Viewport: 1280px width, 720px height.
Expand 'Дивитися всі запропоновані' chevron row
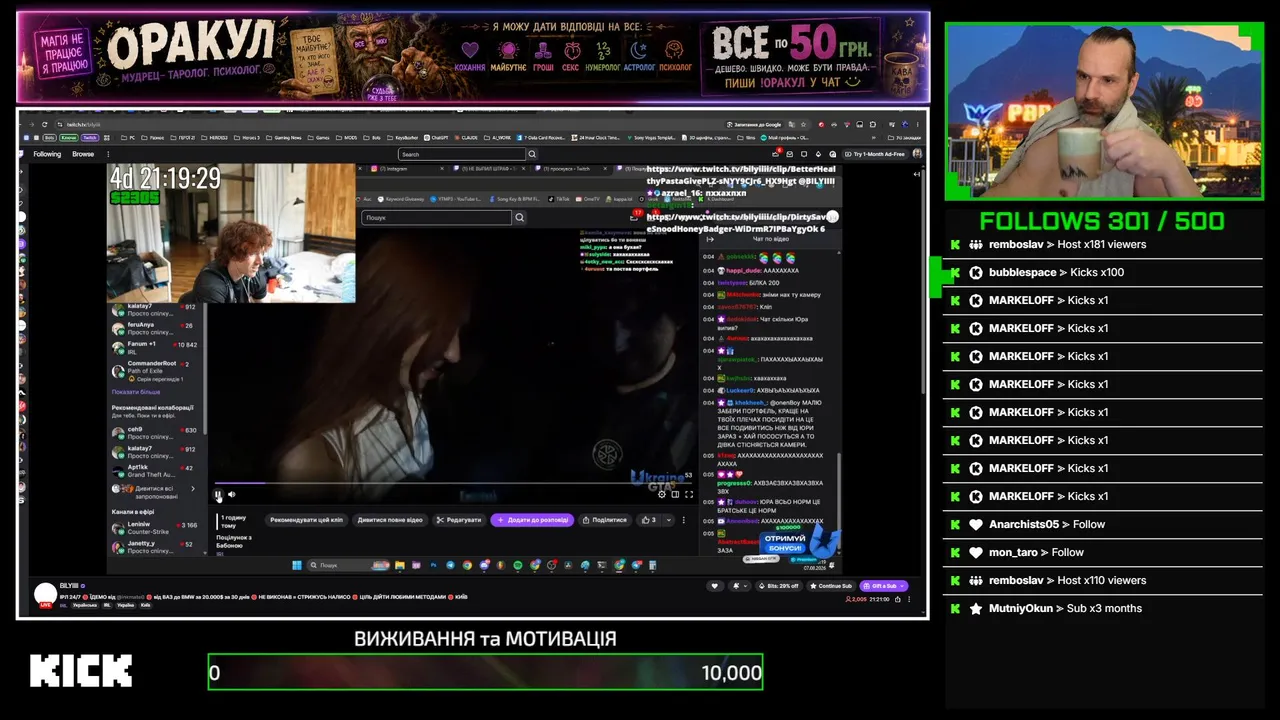coord(155,490)
